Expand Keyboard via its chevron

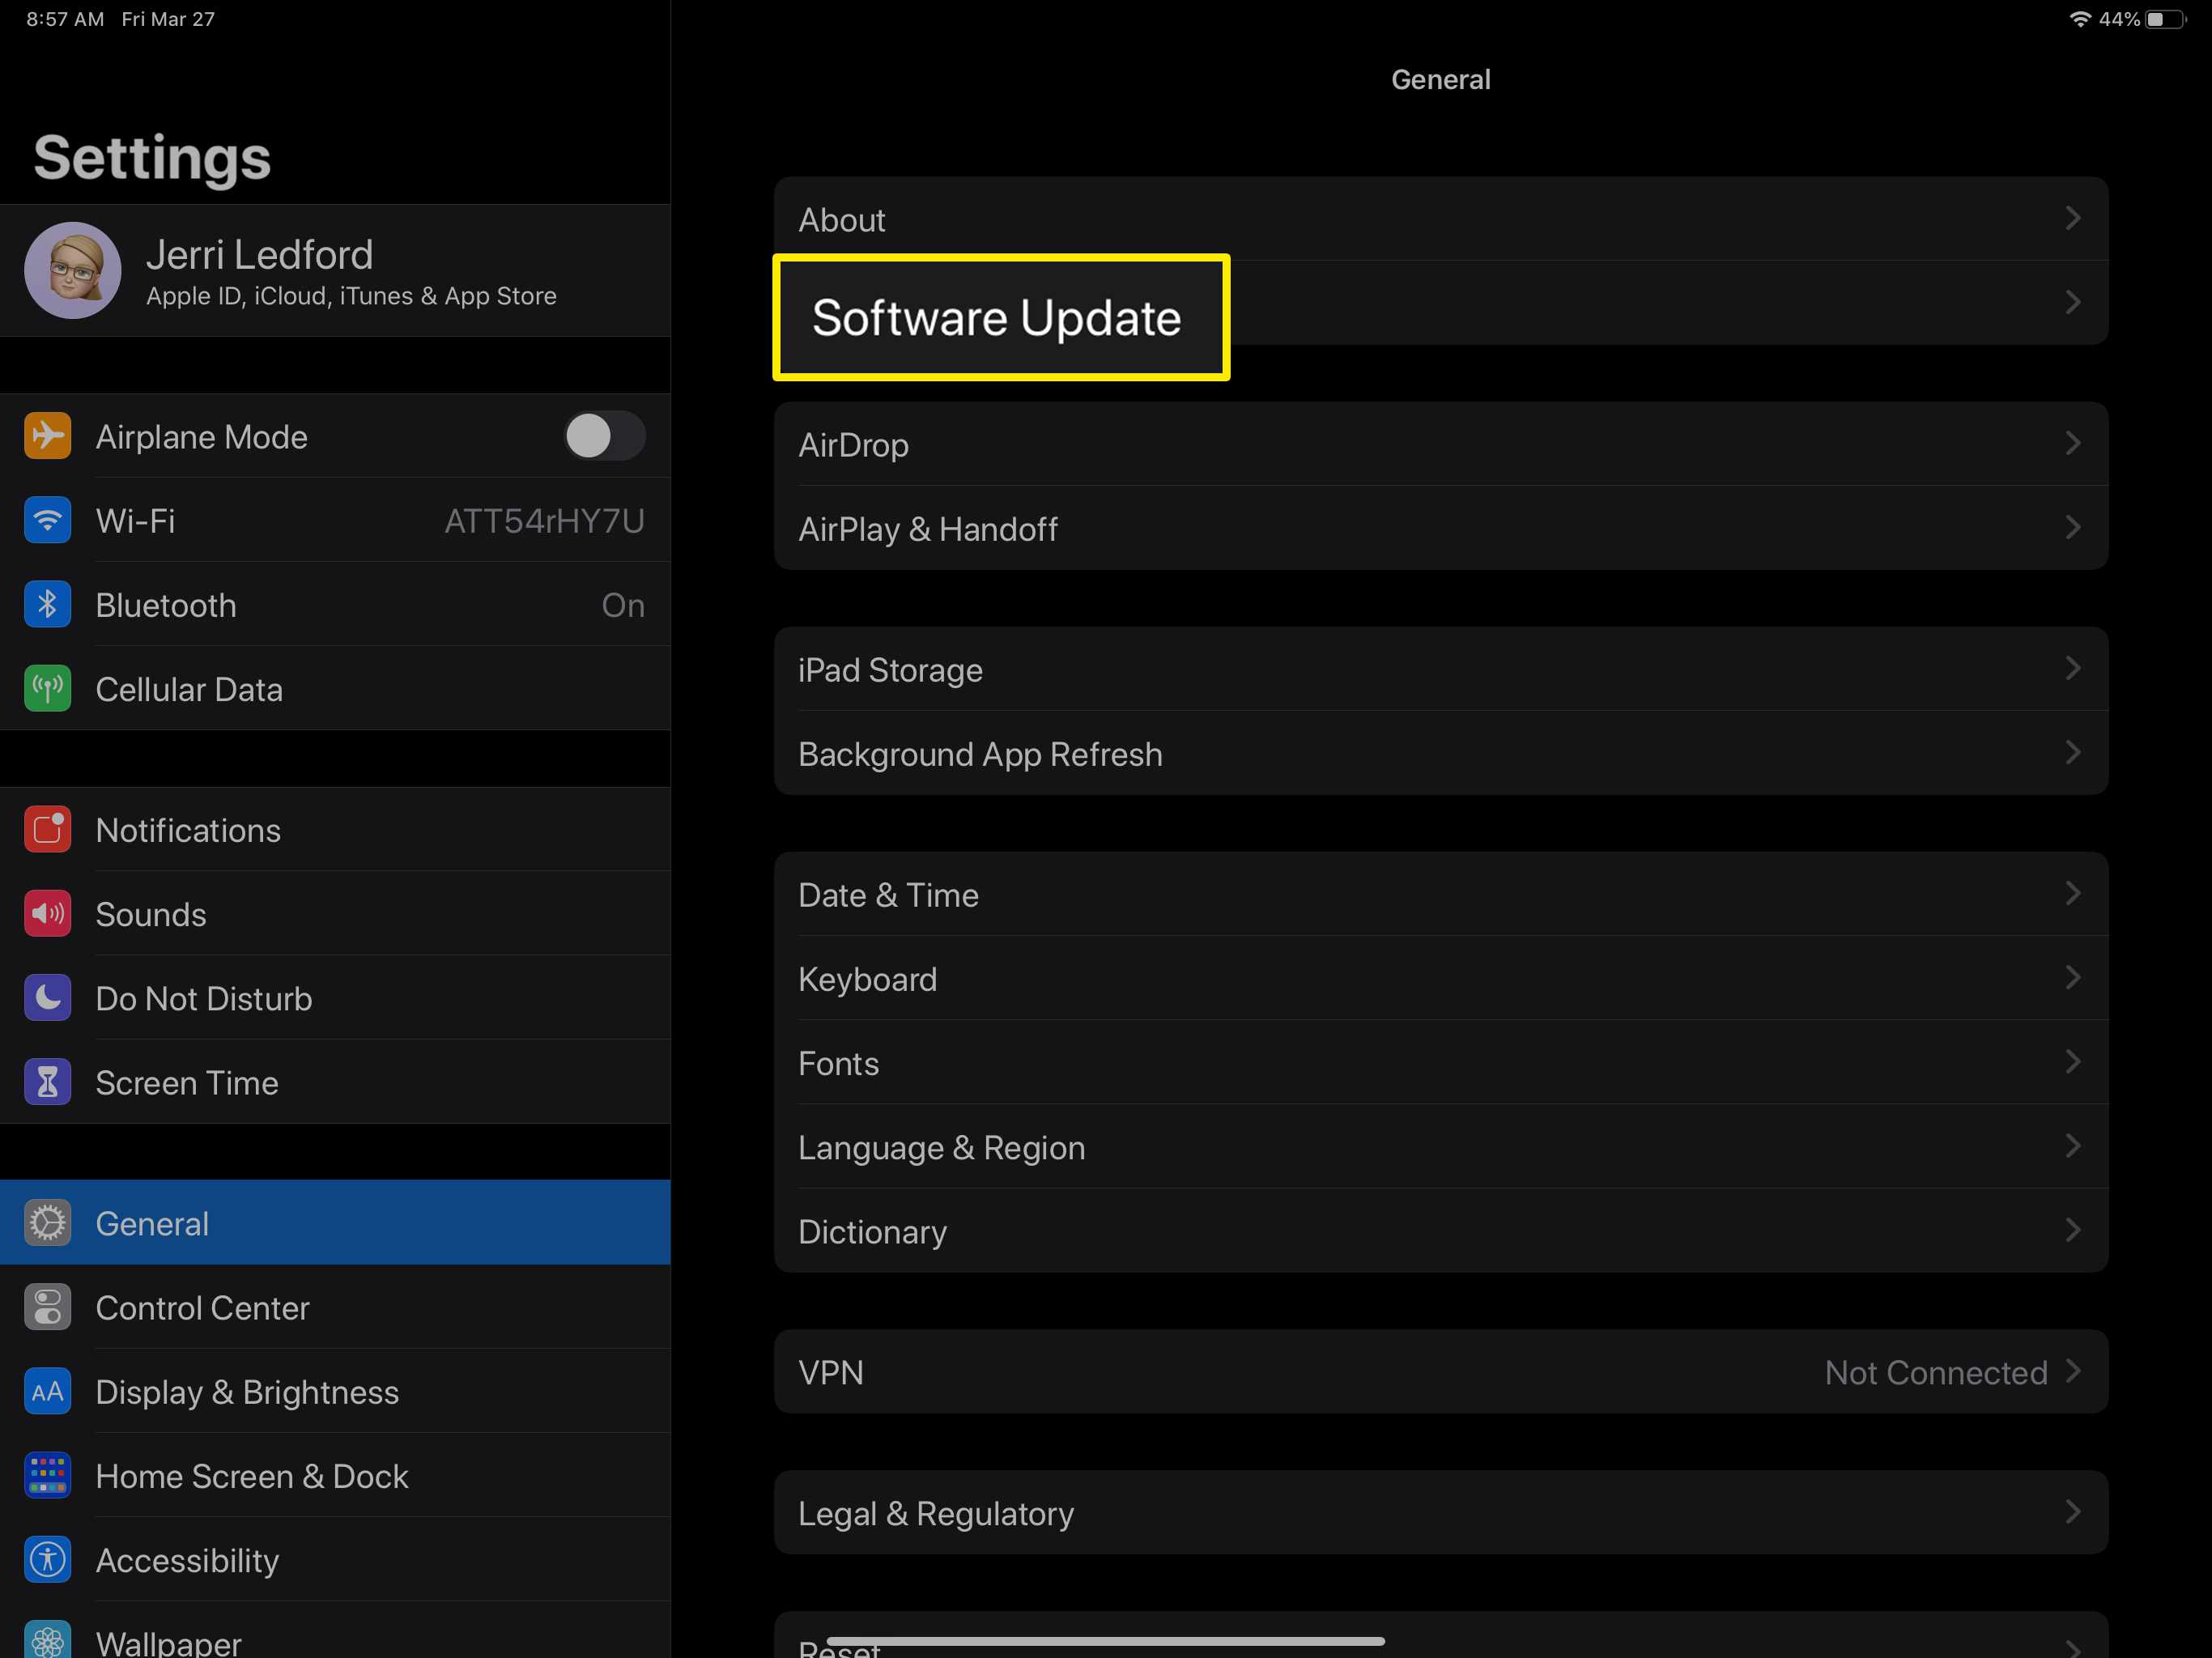[x=2073, y=977]
